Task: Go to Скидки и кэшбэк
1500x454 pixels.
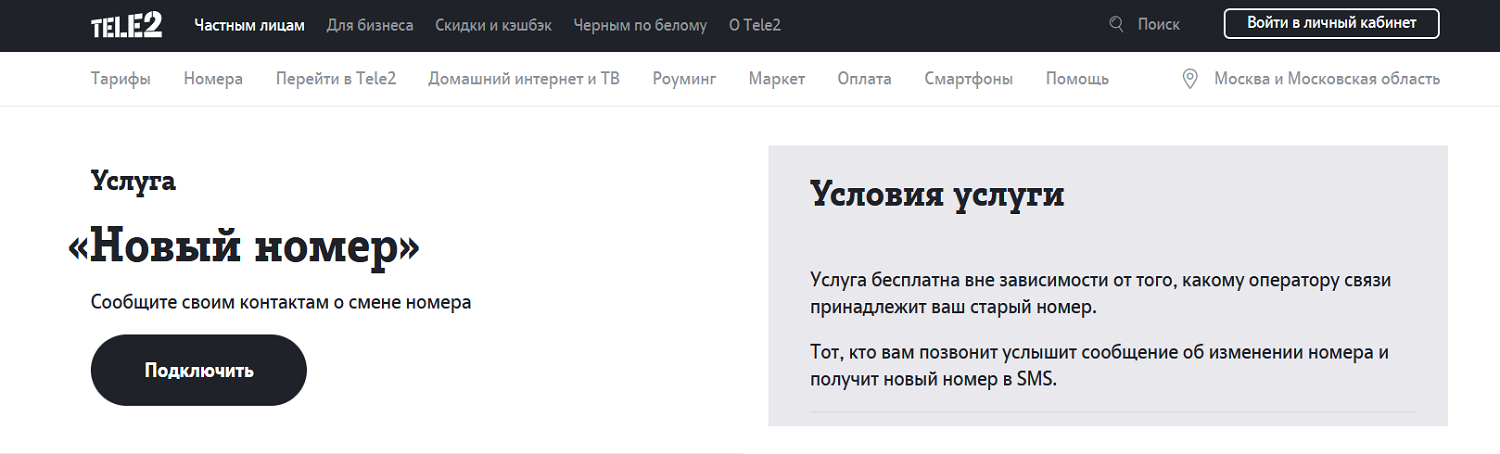Action: coord(494,25)
